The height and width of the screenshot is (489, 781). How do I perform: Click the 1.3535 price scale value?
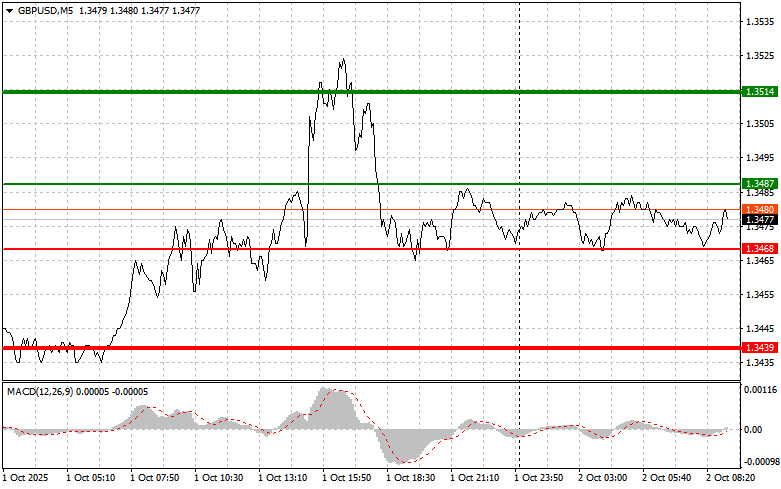tap(760, 22)
